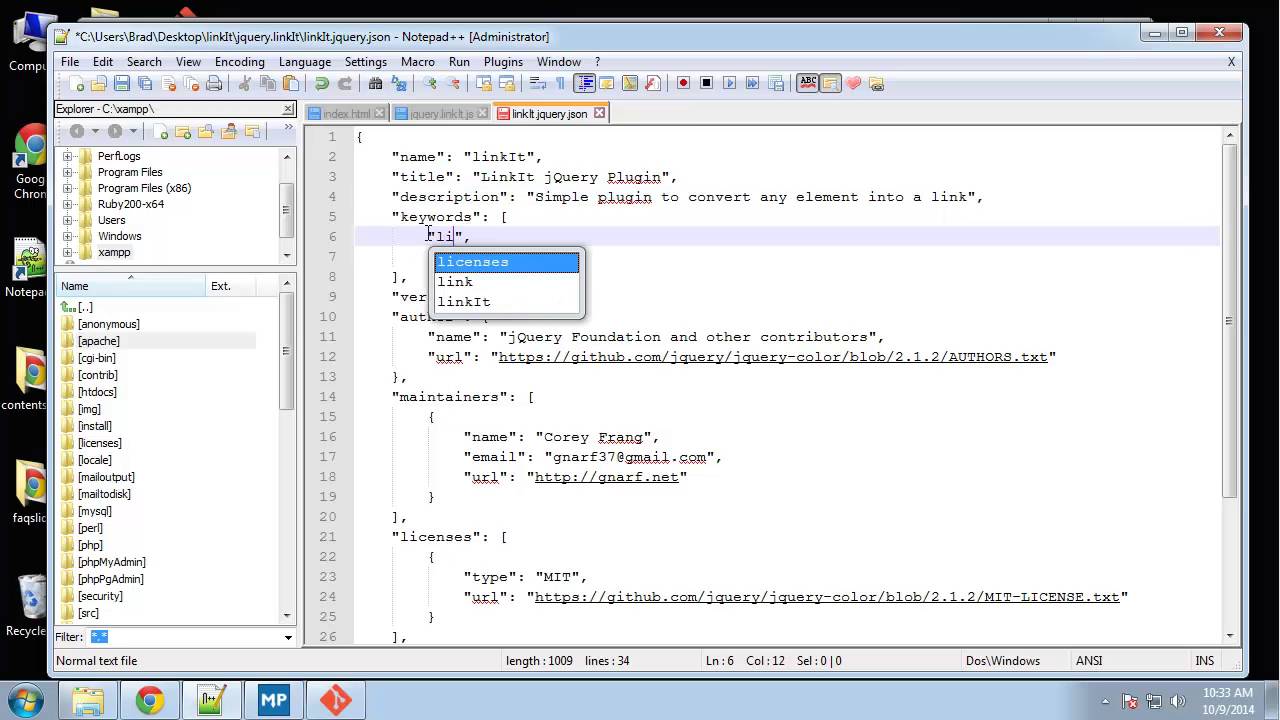Open Chrome from the Windows taskbar
1280x720 pixels.
pos(150,700)
